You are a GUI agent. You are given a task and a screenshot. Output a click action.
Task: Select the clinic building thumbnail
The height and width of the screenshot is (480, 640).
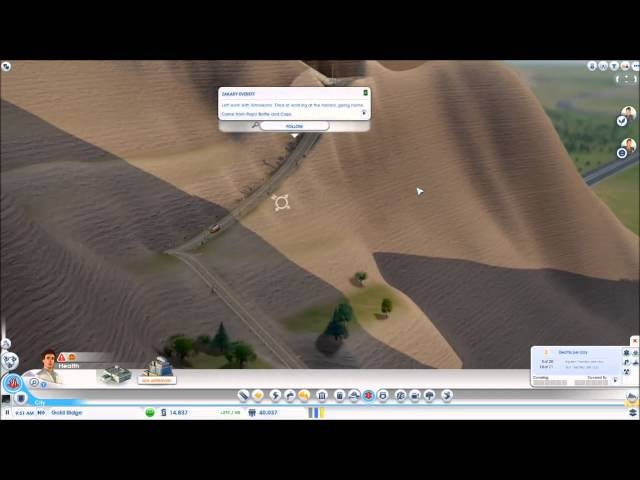tap(115, 374)
